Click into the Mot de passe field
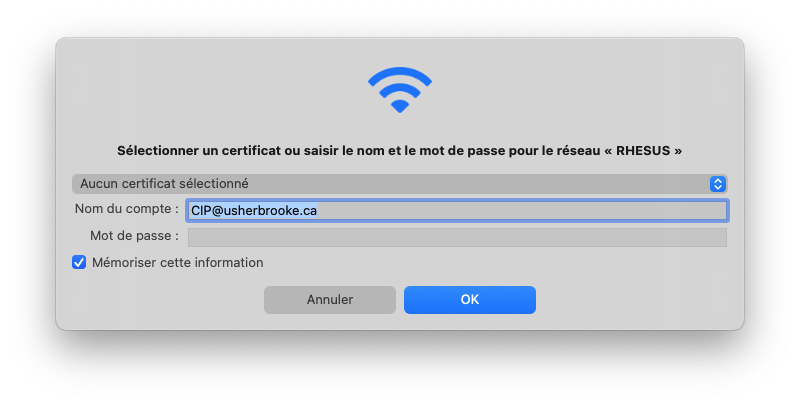This screenshot has width=800, height=404. 457,237
